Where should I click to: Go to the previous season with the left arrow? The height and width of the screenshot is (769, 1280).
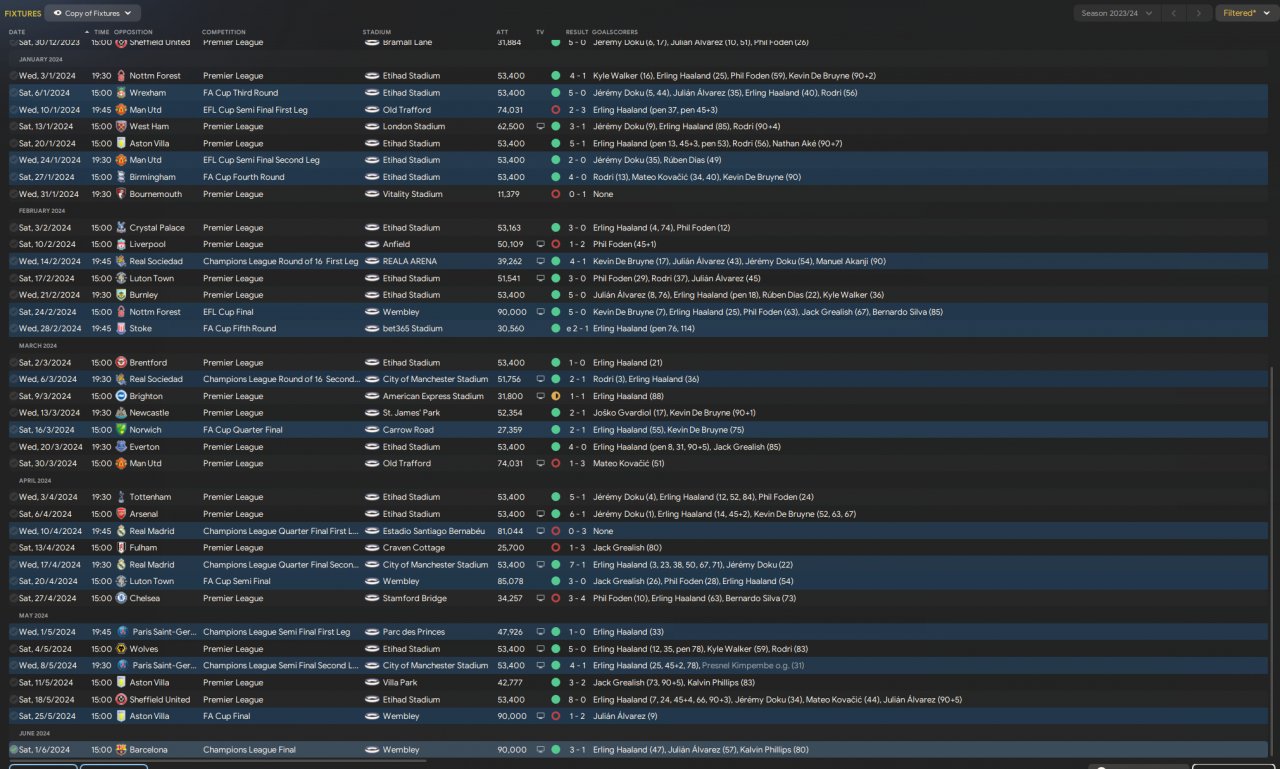click(1174, 13)
